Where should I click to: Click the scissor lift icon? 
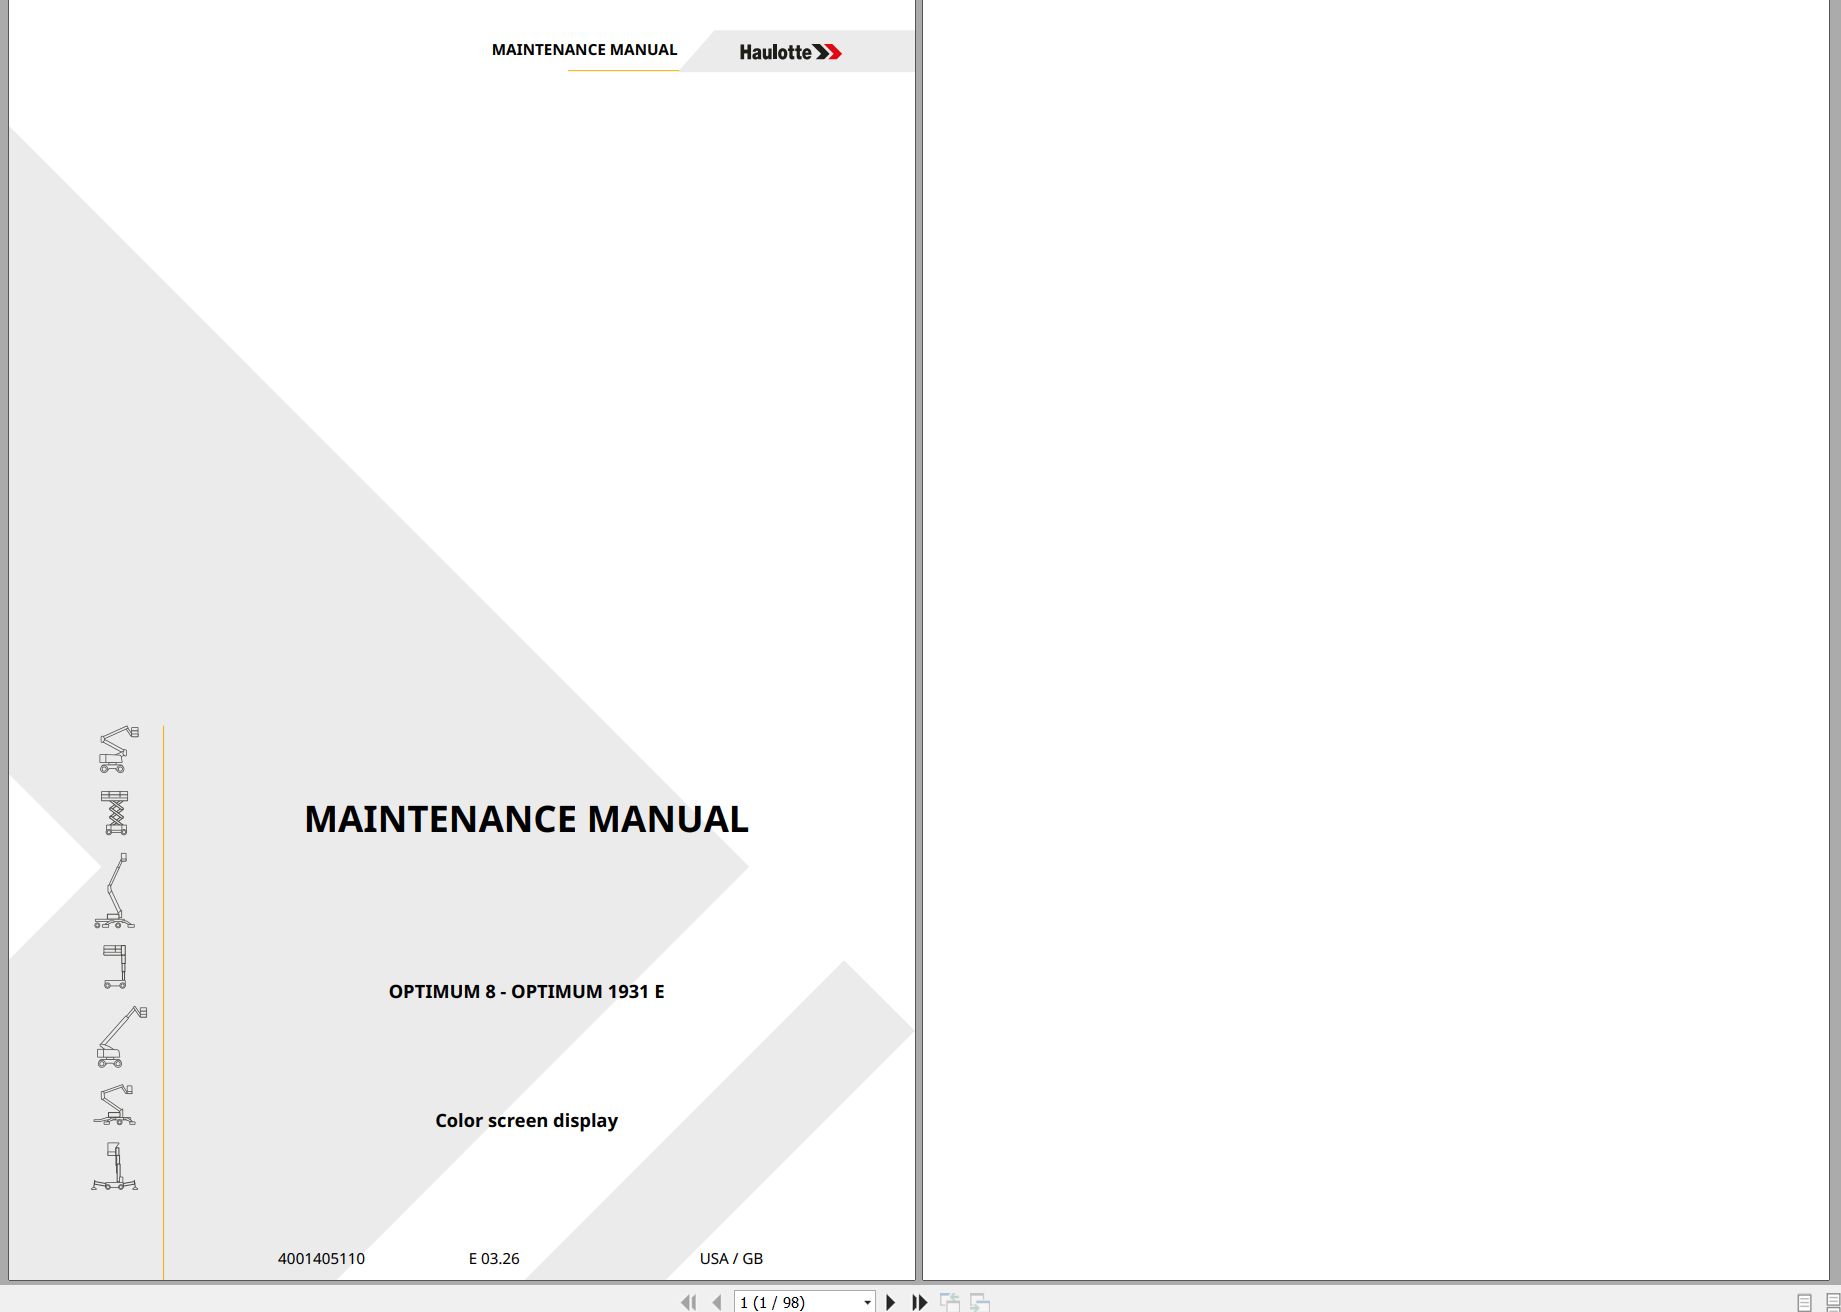pyautogui.click(x=115, y=812)
